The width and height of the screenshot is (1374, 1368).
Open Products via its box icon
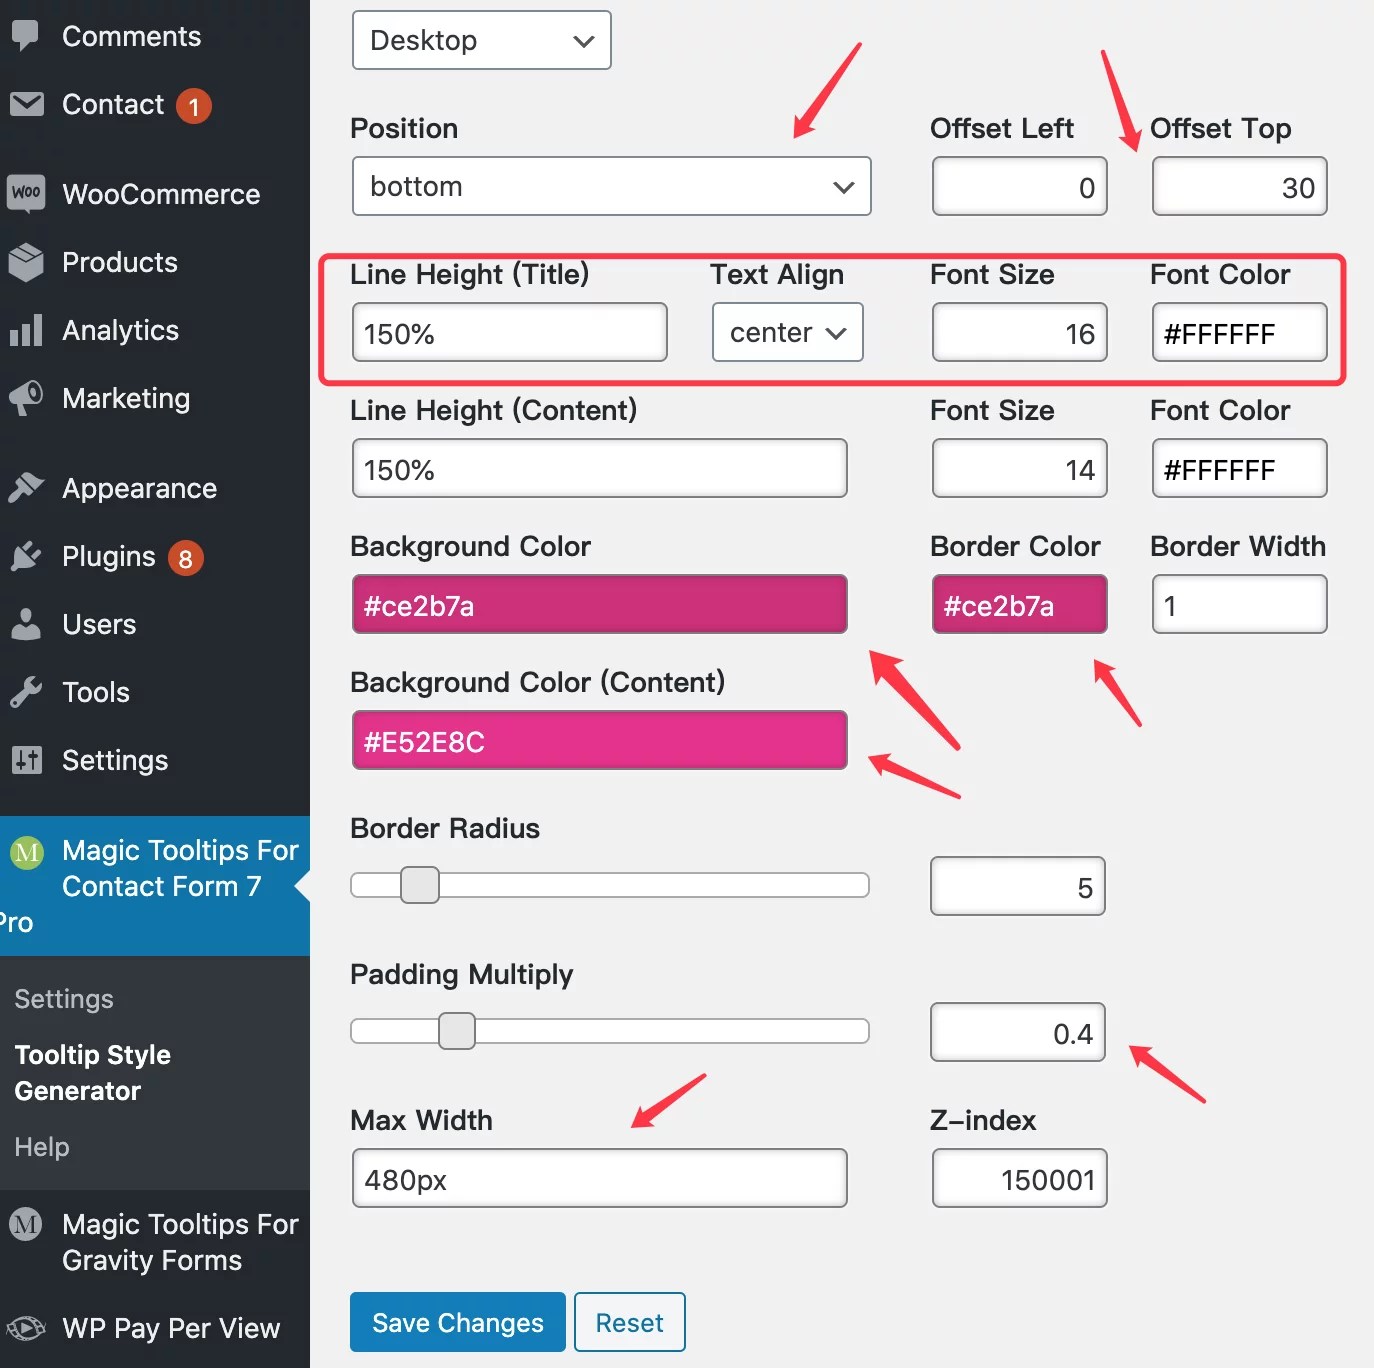[x=27, y=262]
